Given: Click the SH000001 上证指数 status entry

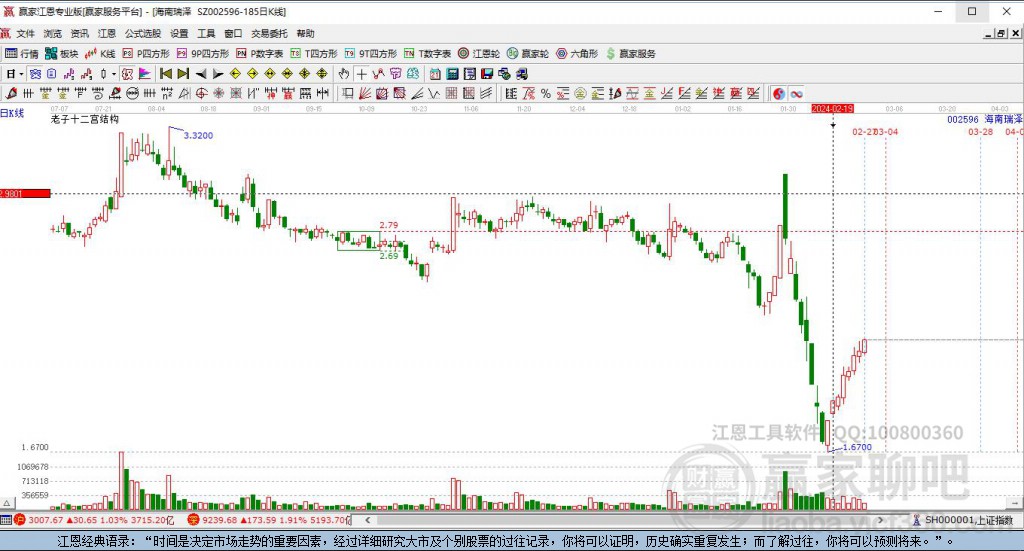Looking at the screenshot, I should tap(963, 520).
